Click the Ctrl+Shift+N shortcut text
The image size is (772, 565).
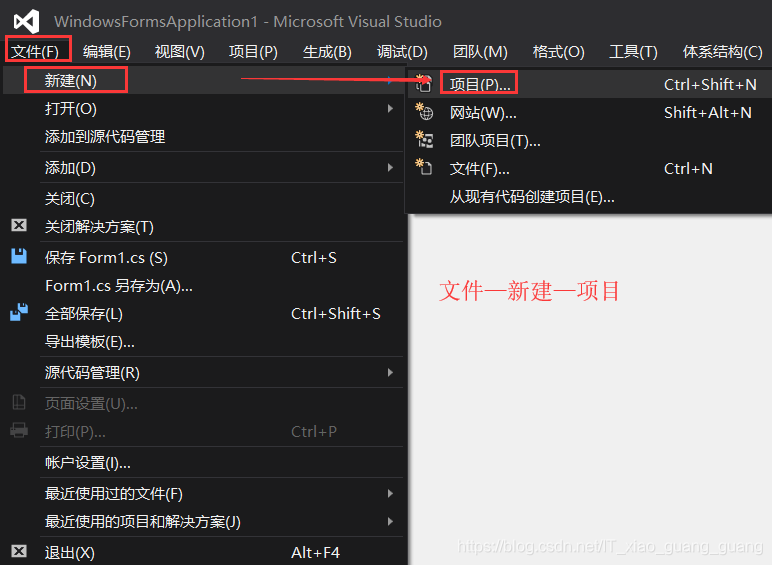710,85
